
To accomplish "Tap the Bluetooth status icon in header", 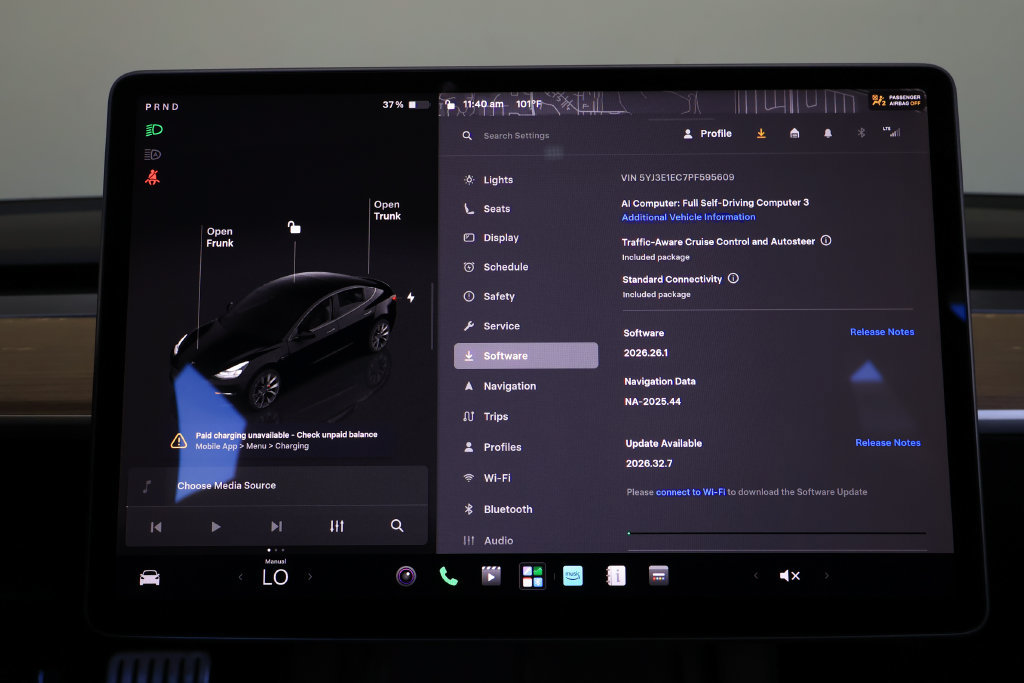I will pyautogui.click(x=861, y=133).
